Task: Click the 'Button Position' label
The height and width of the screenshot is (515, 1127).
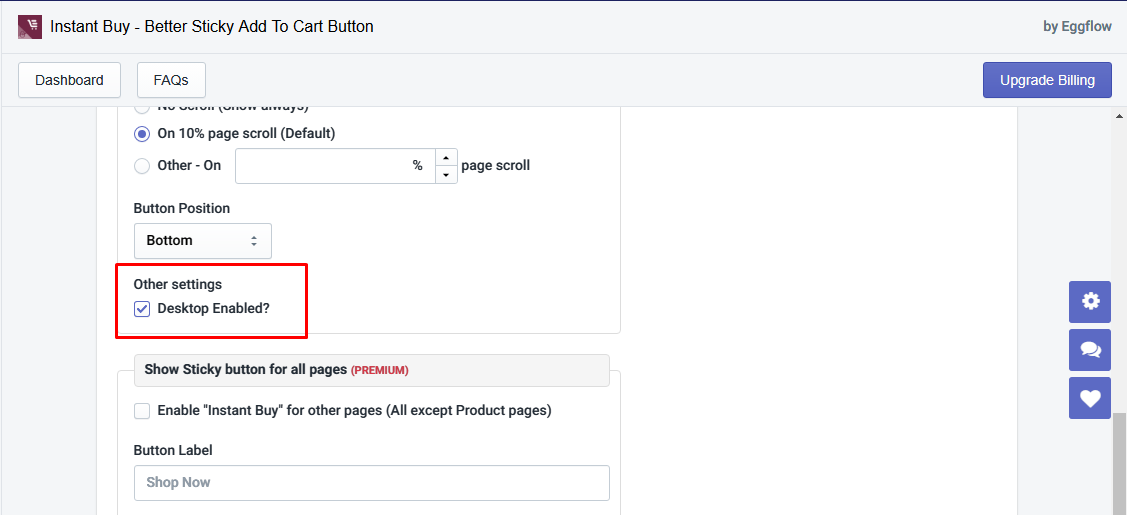Action: click(182, 208)
